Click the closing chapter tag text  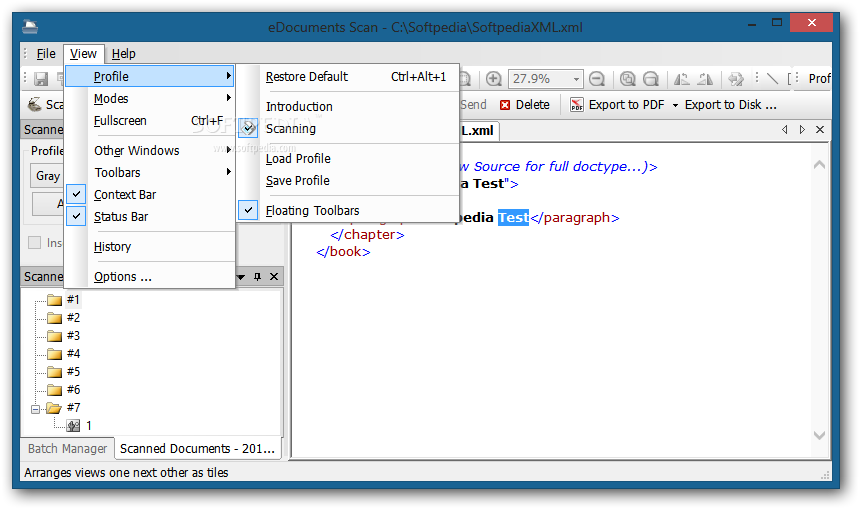click(x=367, y=235)
